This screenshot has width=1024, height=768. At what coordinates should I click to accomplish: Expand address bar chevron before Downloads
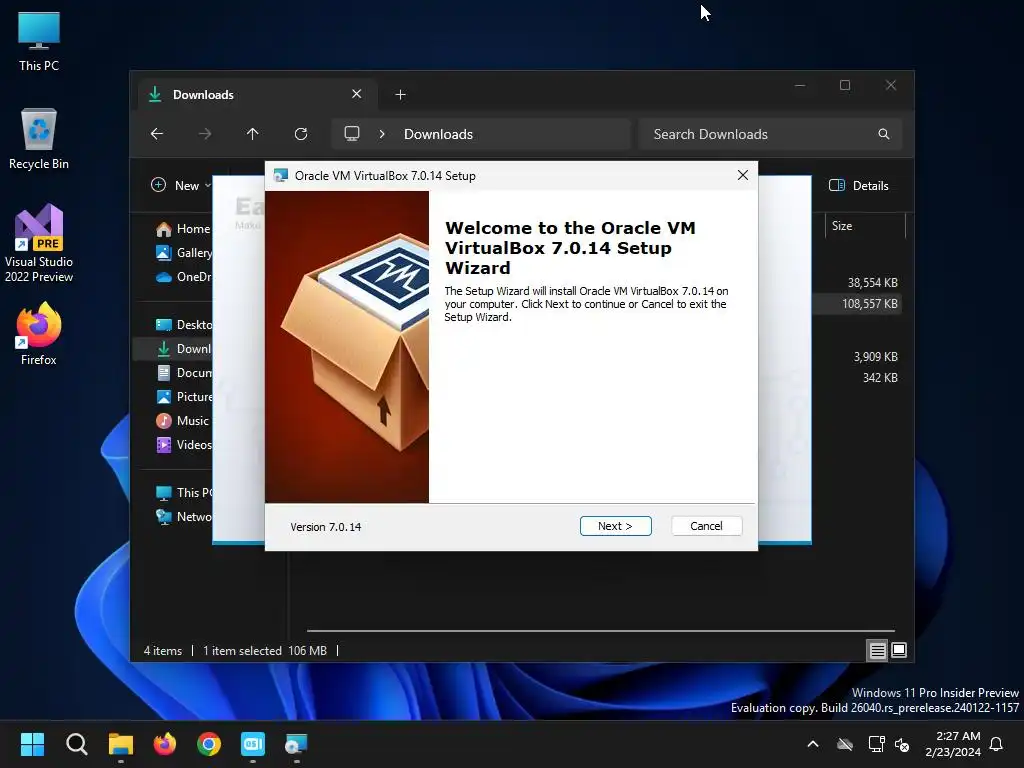coord(382,134)
